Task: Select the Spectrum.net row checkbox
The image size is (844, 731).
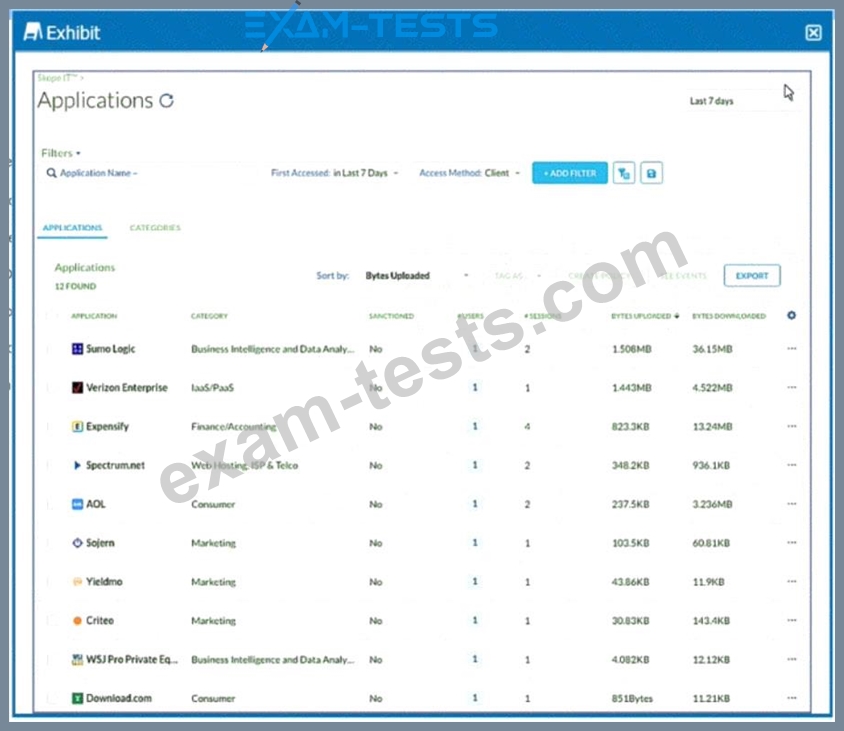Action: [52, 466]
